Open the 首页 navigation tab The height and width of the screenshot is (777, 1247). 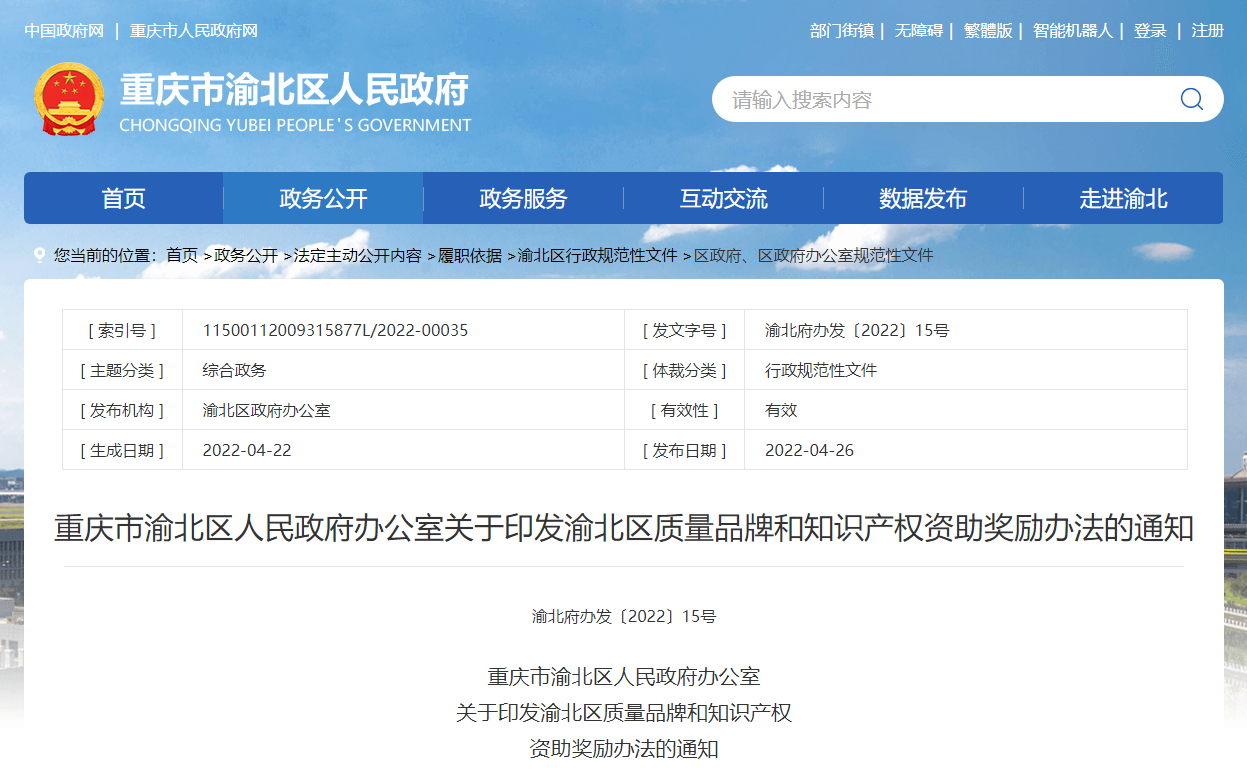(x=124, y=199)
